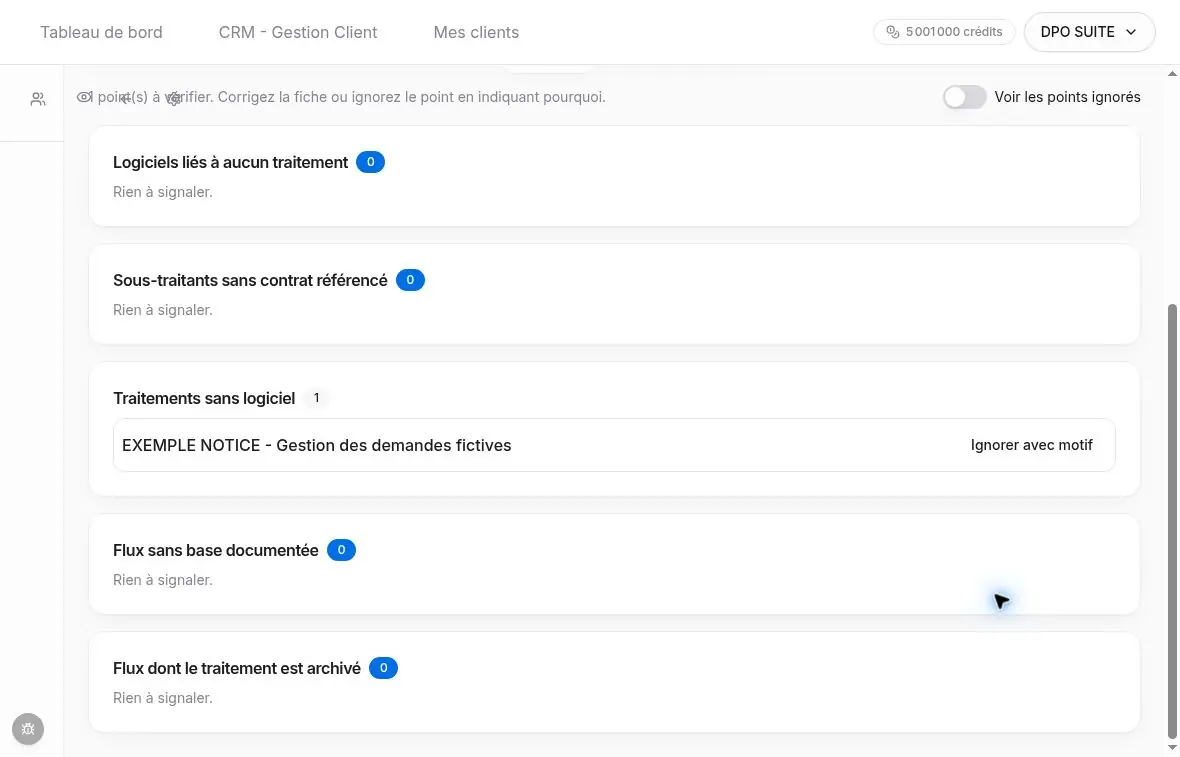Image resolution: width=1180 pixels, height=757 pixels.
Task: Click the count 1 beside Traitements sans logiciel
Action: 316,398
